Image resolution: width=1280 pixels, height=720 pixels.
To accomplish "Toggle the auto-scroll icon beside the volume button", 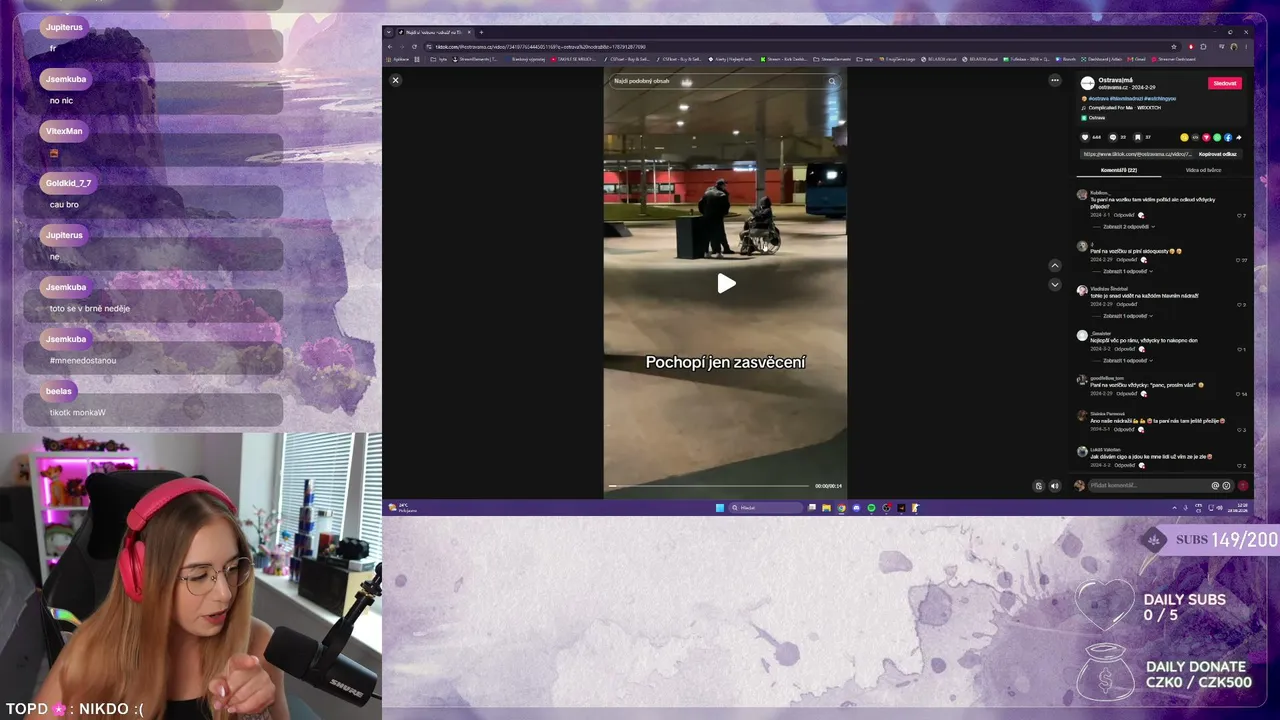I will (1038, 486).
